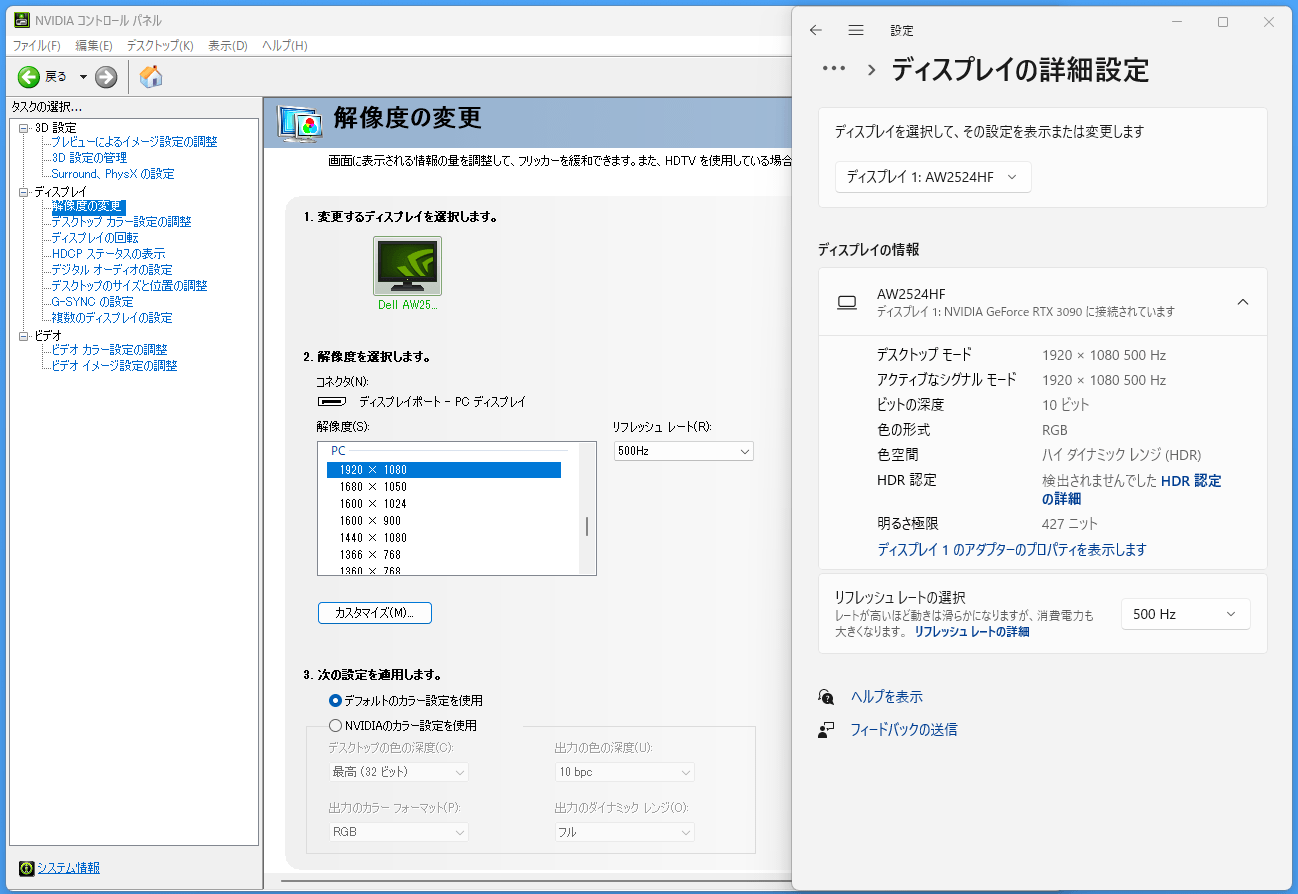Open デスクトップのサイズと位置の調整
1298x894 pixels.
point(129,286)
